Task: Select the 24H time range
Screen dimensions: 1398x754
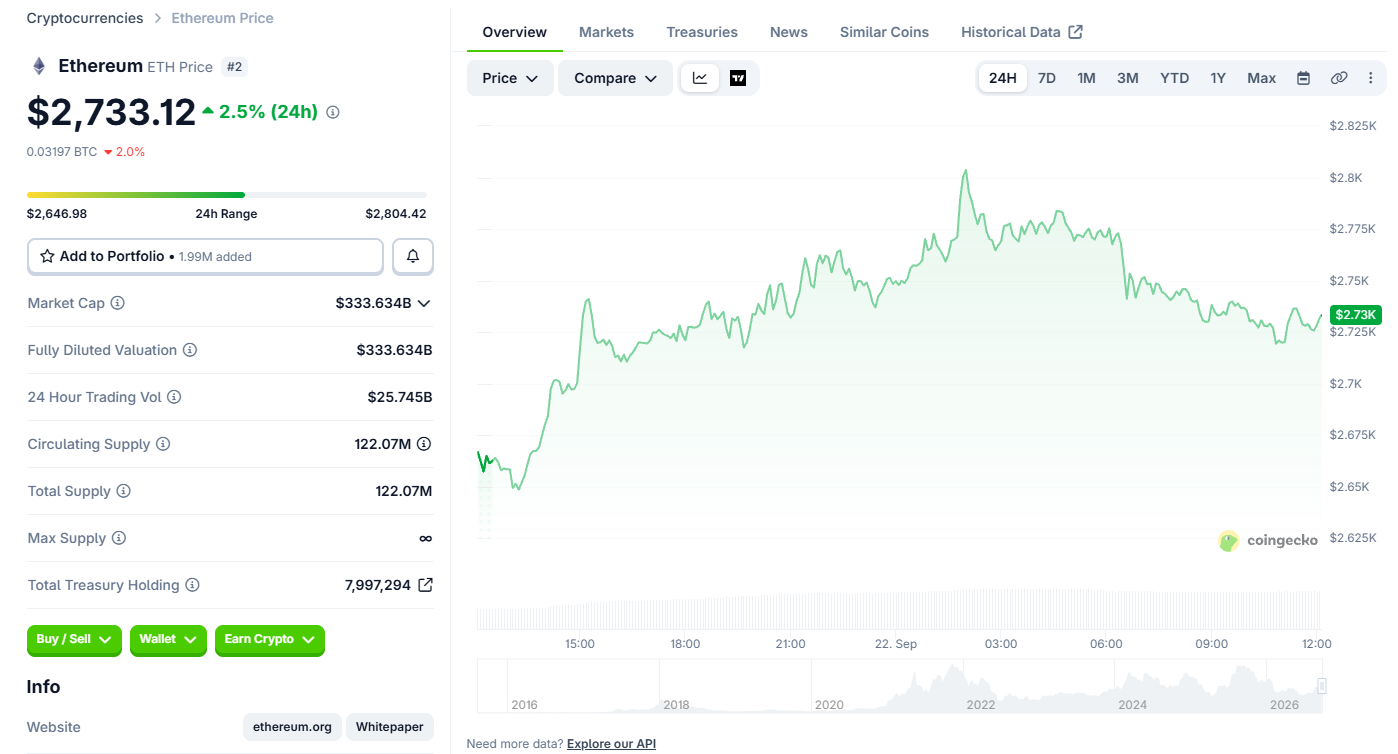Action: tap(1003, 78)
